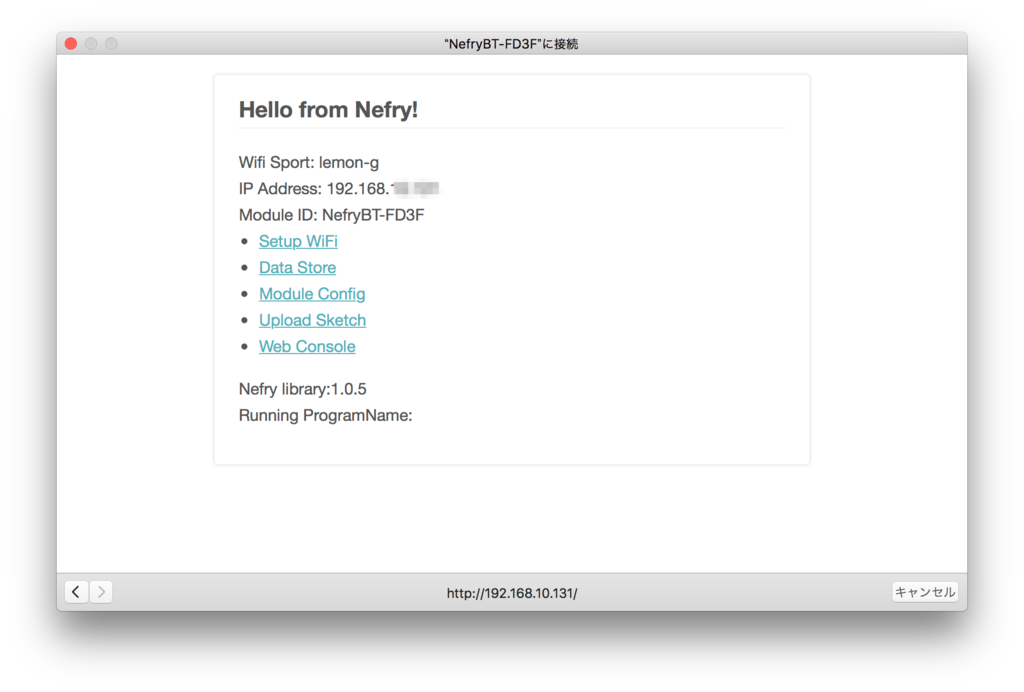Close the window with red button

click(71, 44)
